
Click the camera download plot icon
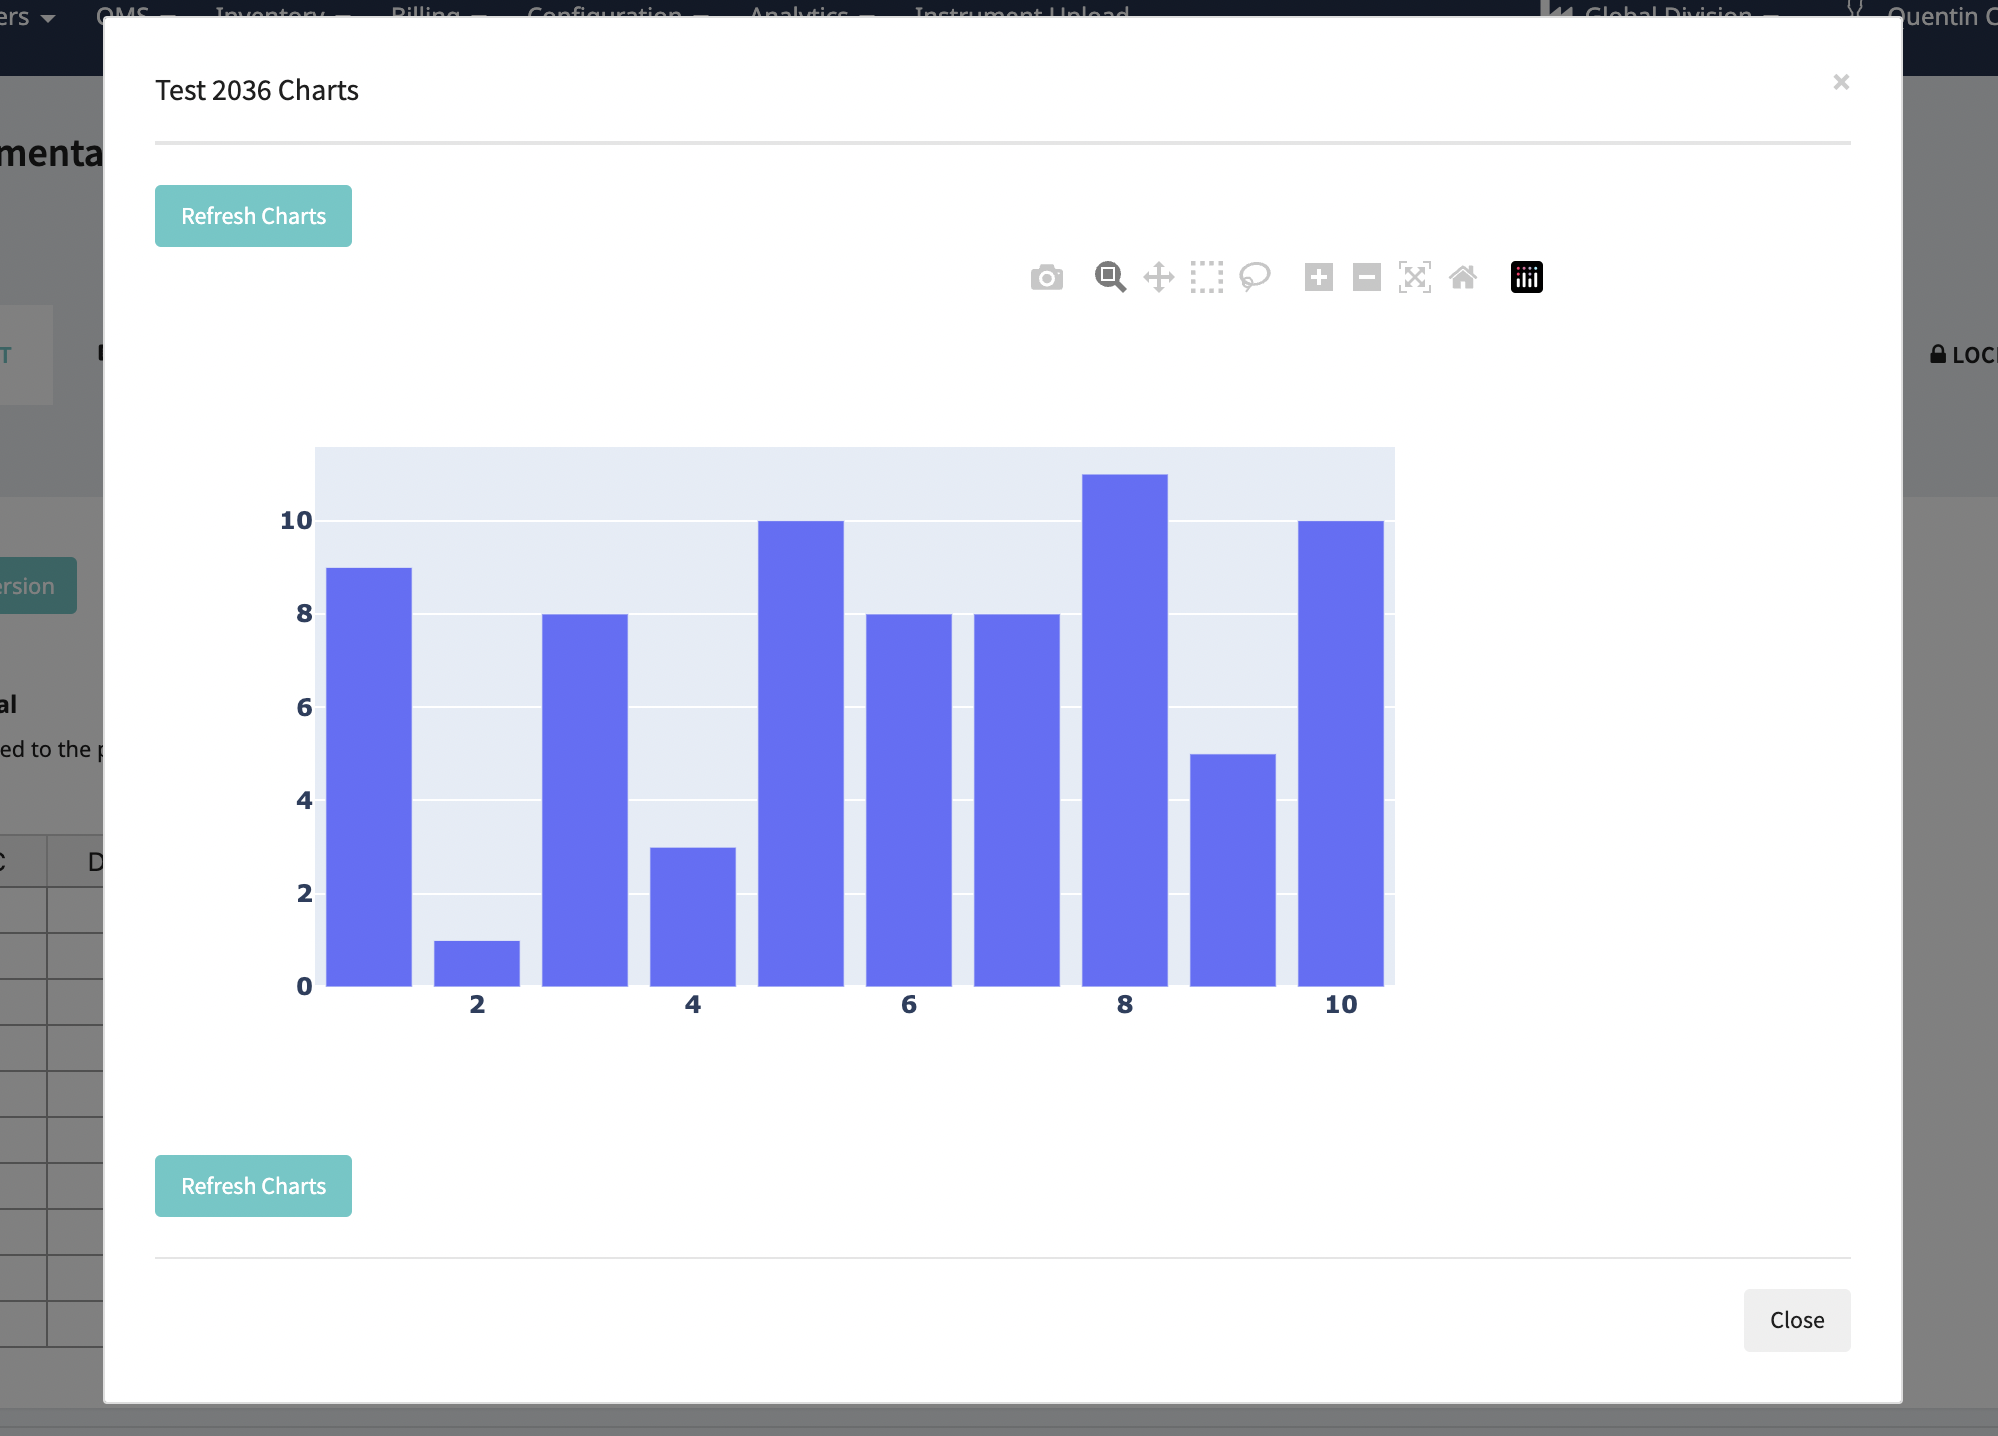click(x=1046, y=277)
